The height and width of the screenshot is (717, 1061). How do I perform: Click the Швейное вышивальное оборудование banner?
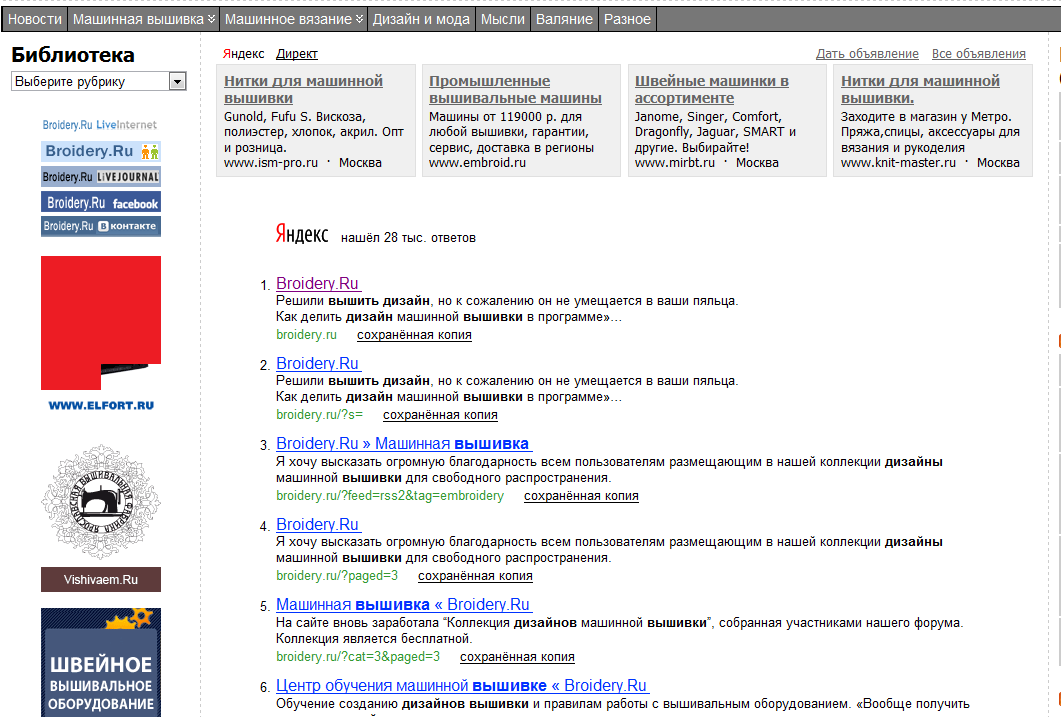point(101,663)
